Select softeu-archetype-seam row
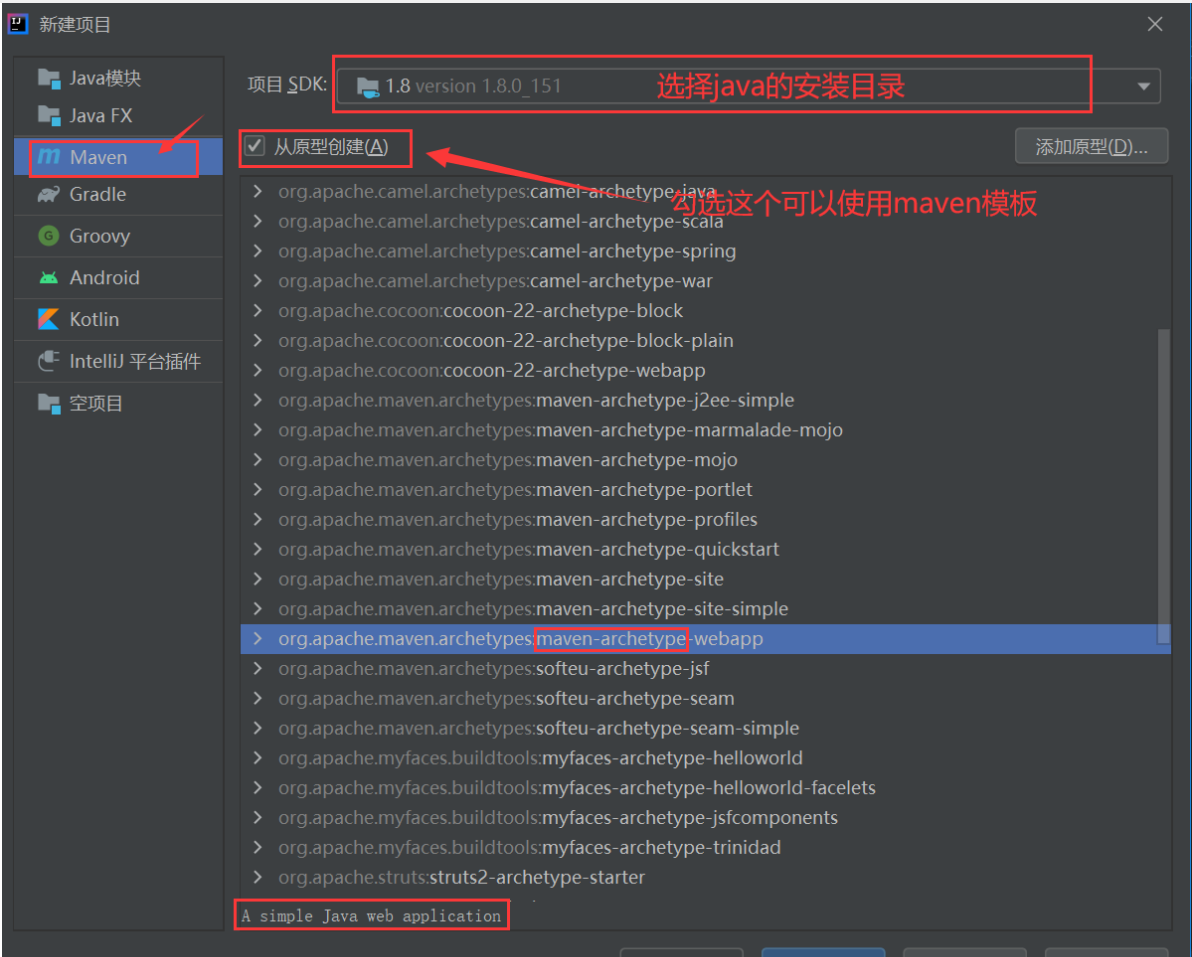Screen dimensions: 1192x957 (705, 699)
